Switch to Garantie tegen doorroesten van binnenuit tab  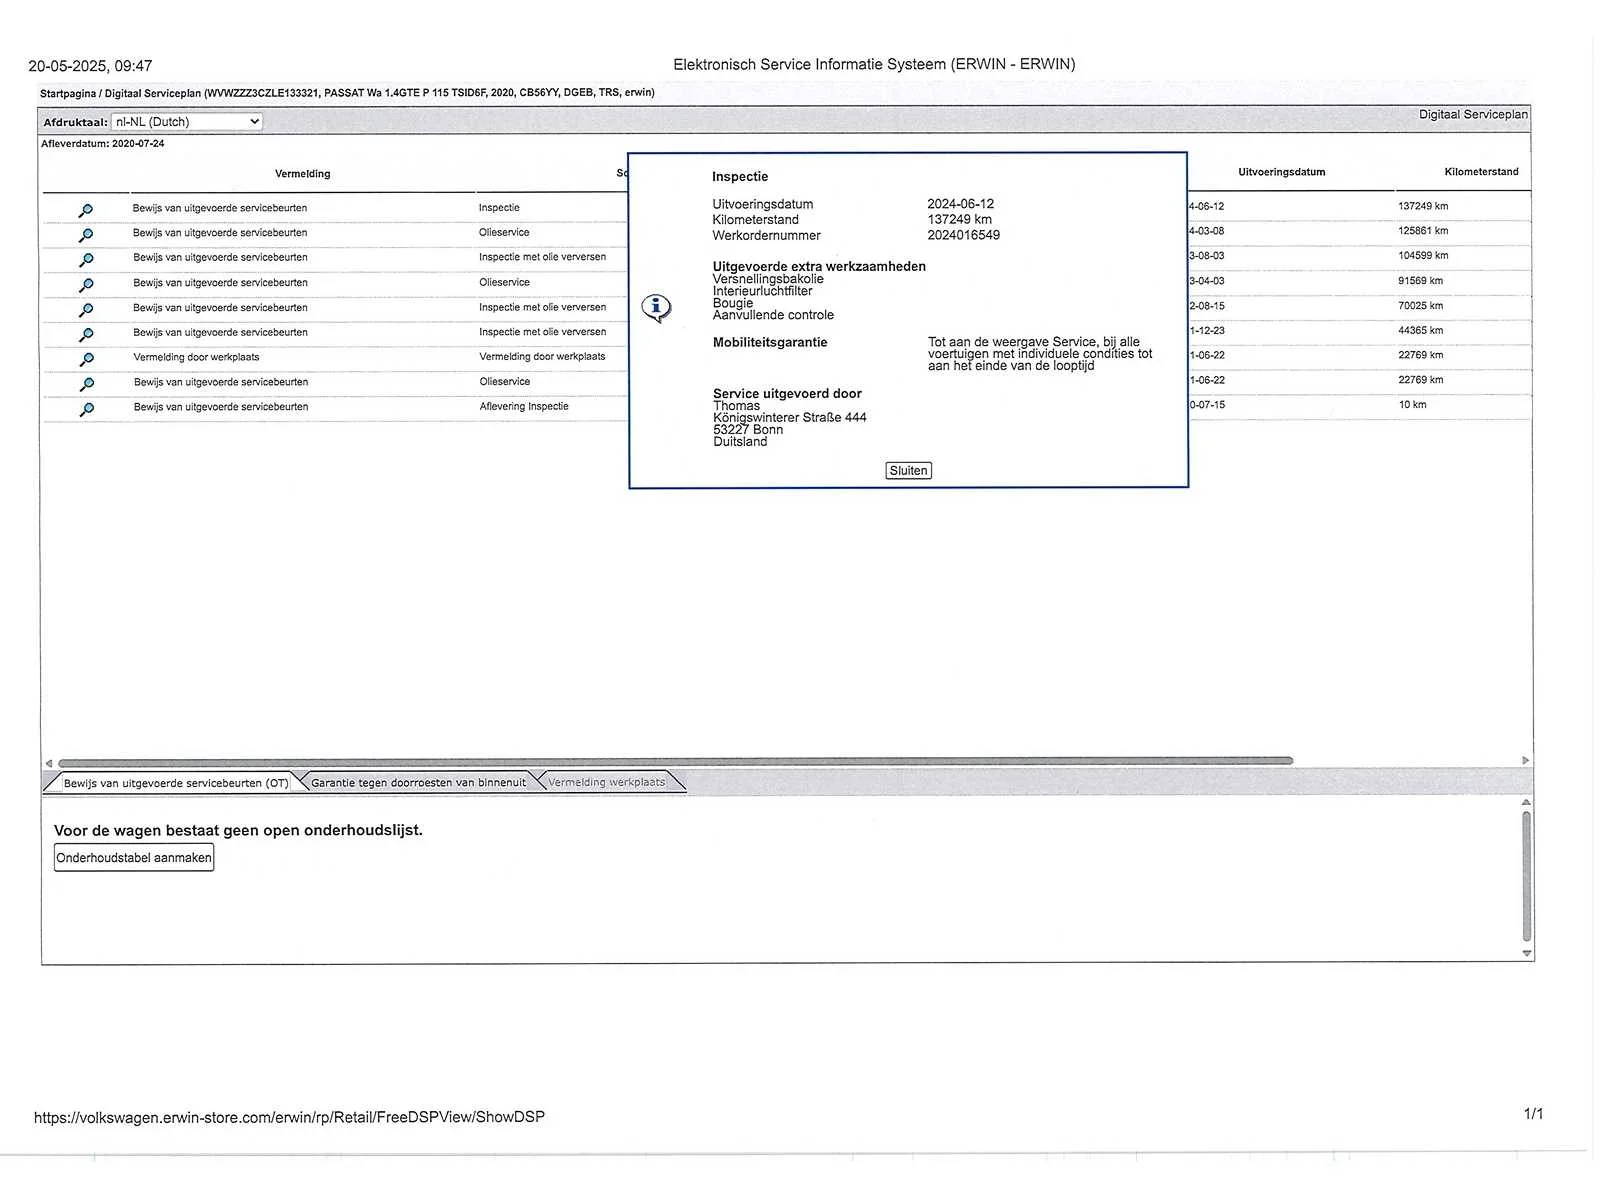[418, 783]
